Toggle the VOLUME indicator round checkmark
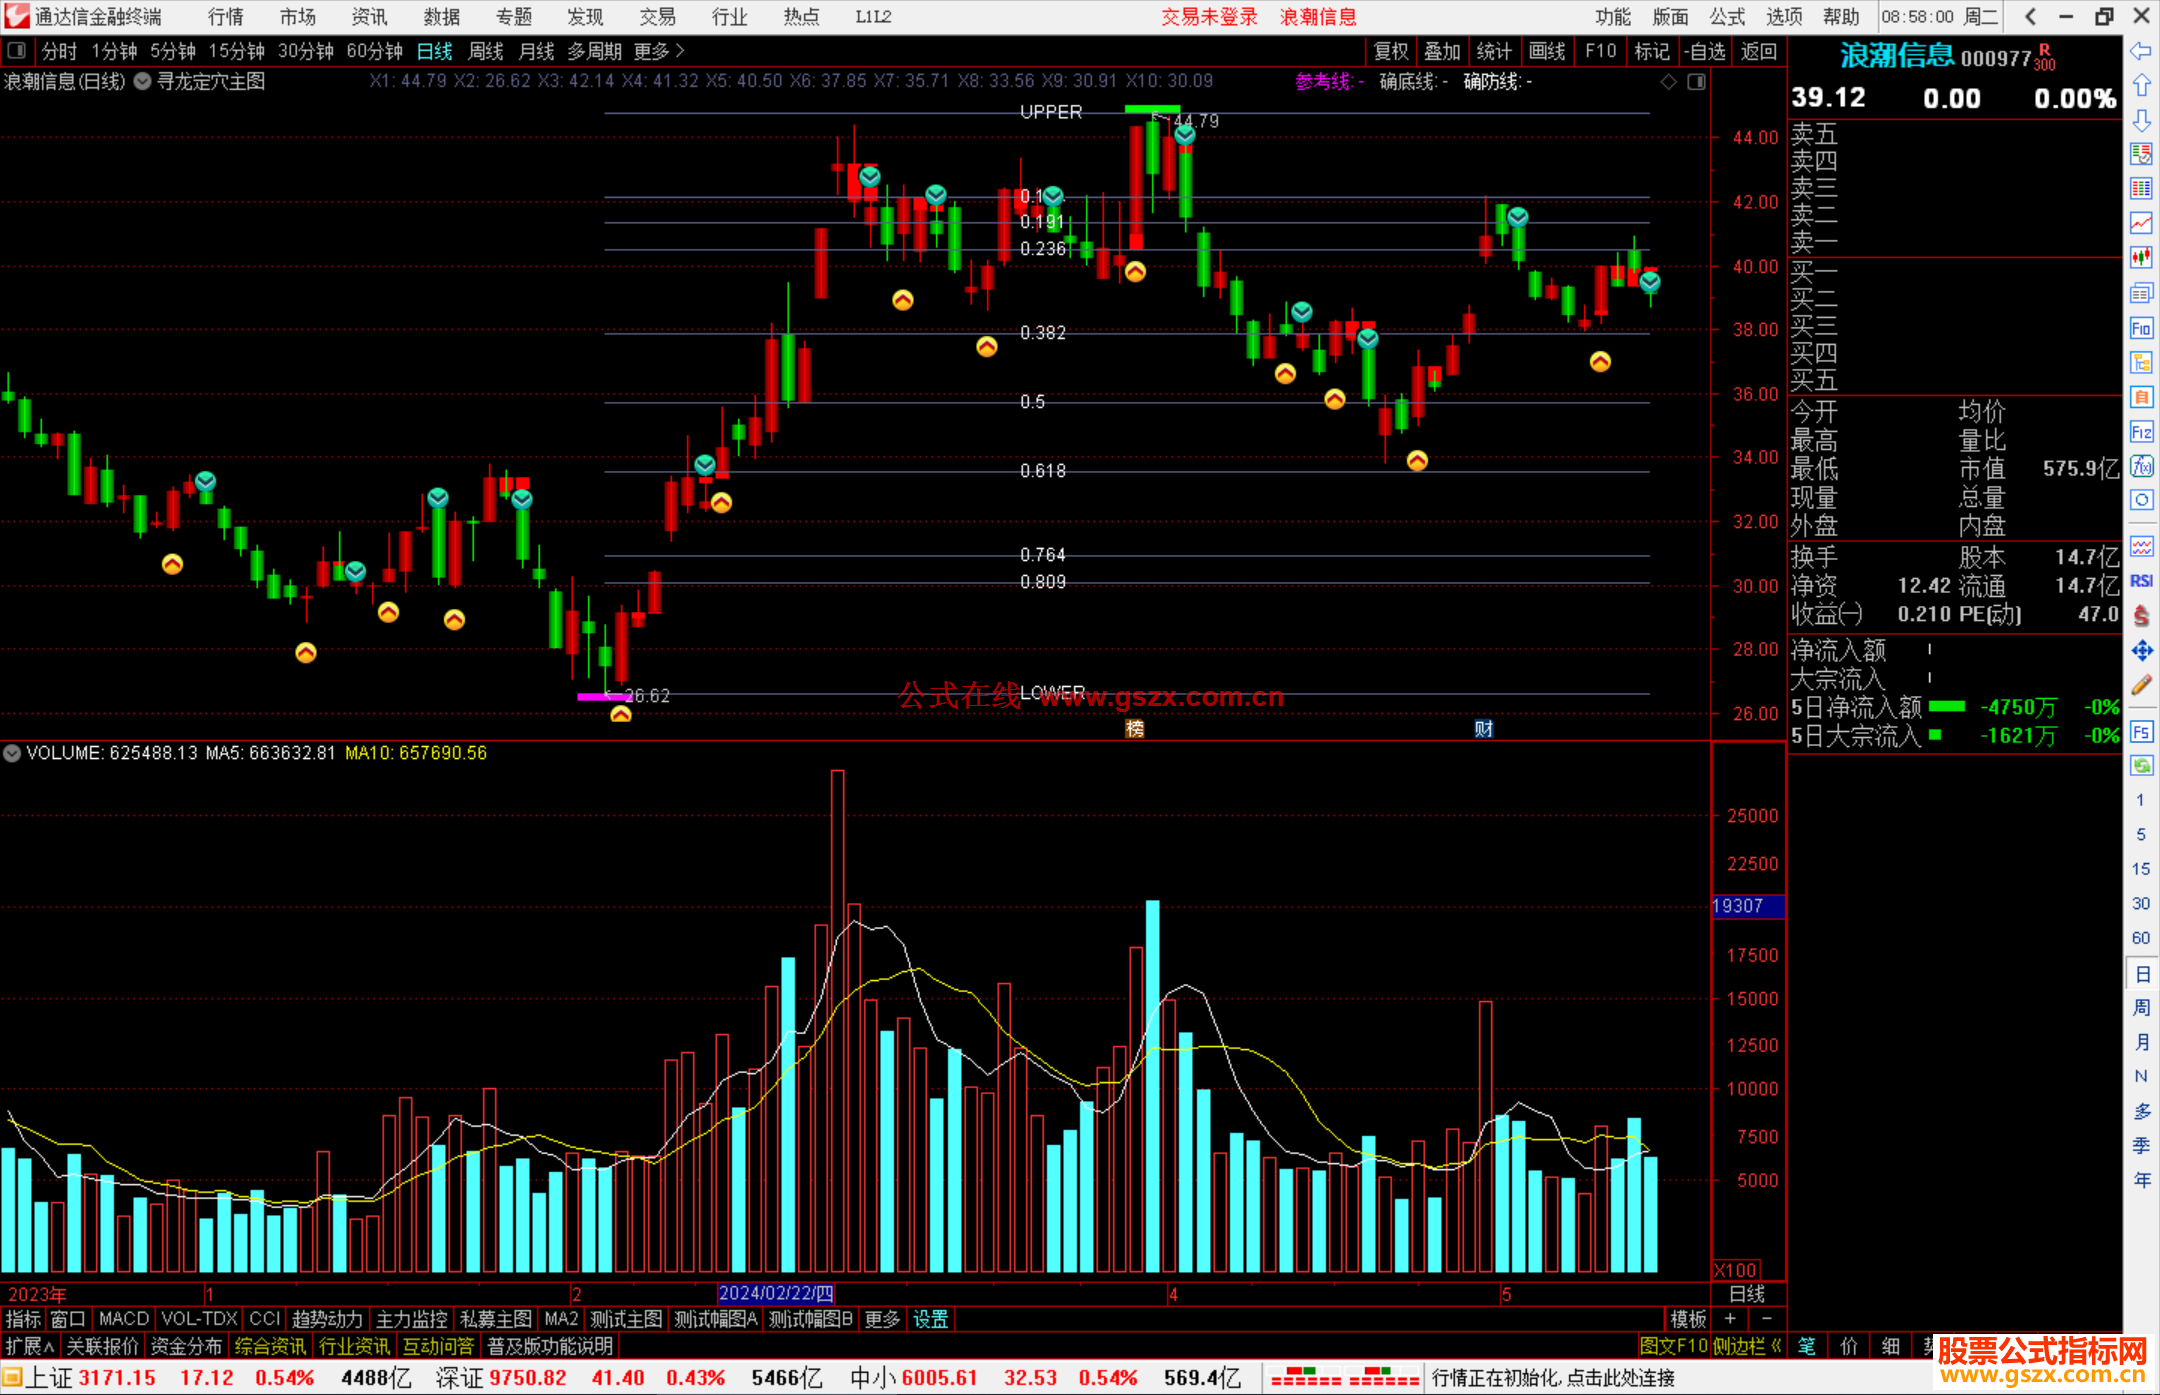This screenshot has height=1395, width=2160. click(12, 753)
